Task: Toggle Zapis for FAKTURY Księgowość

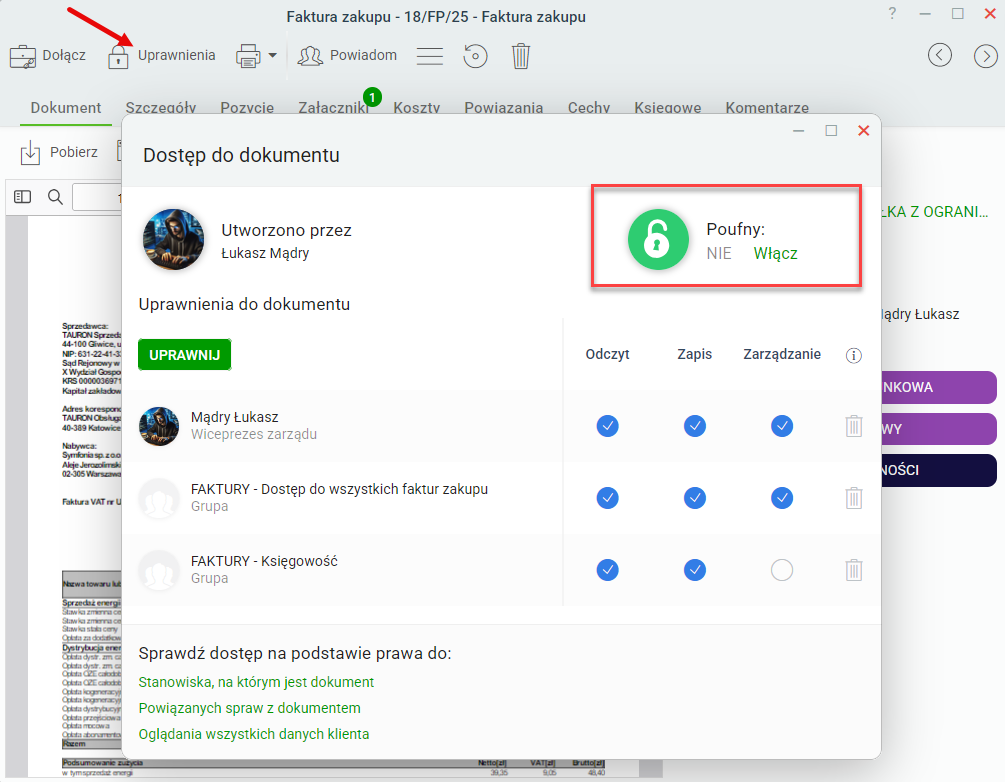Action: coord(695,570)
